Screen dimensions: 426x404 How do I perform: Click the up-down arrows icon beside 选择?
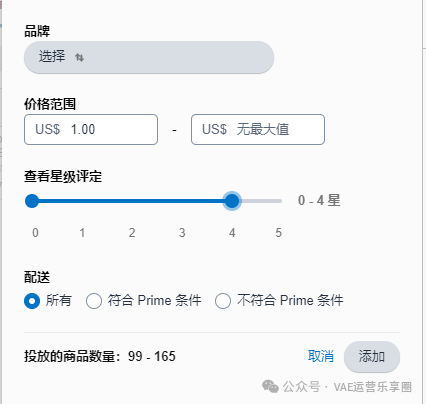(x=79, y=57)
